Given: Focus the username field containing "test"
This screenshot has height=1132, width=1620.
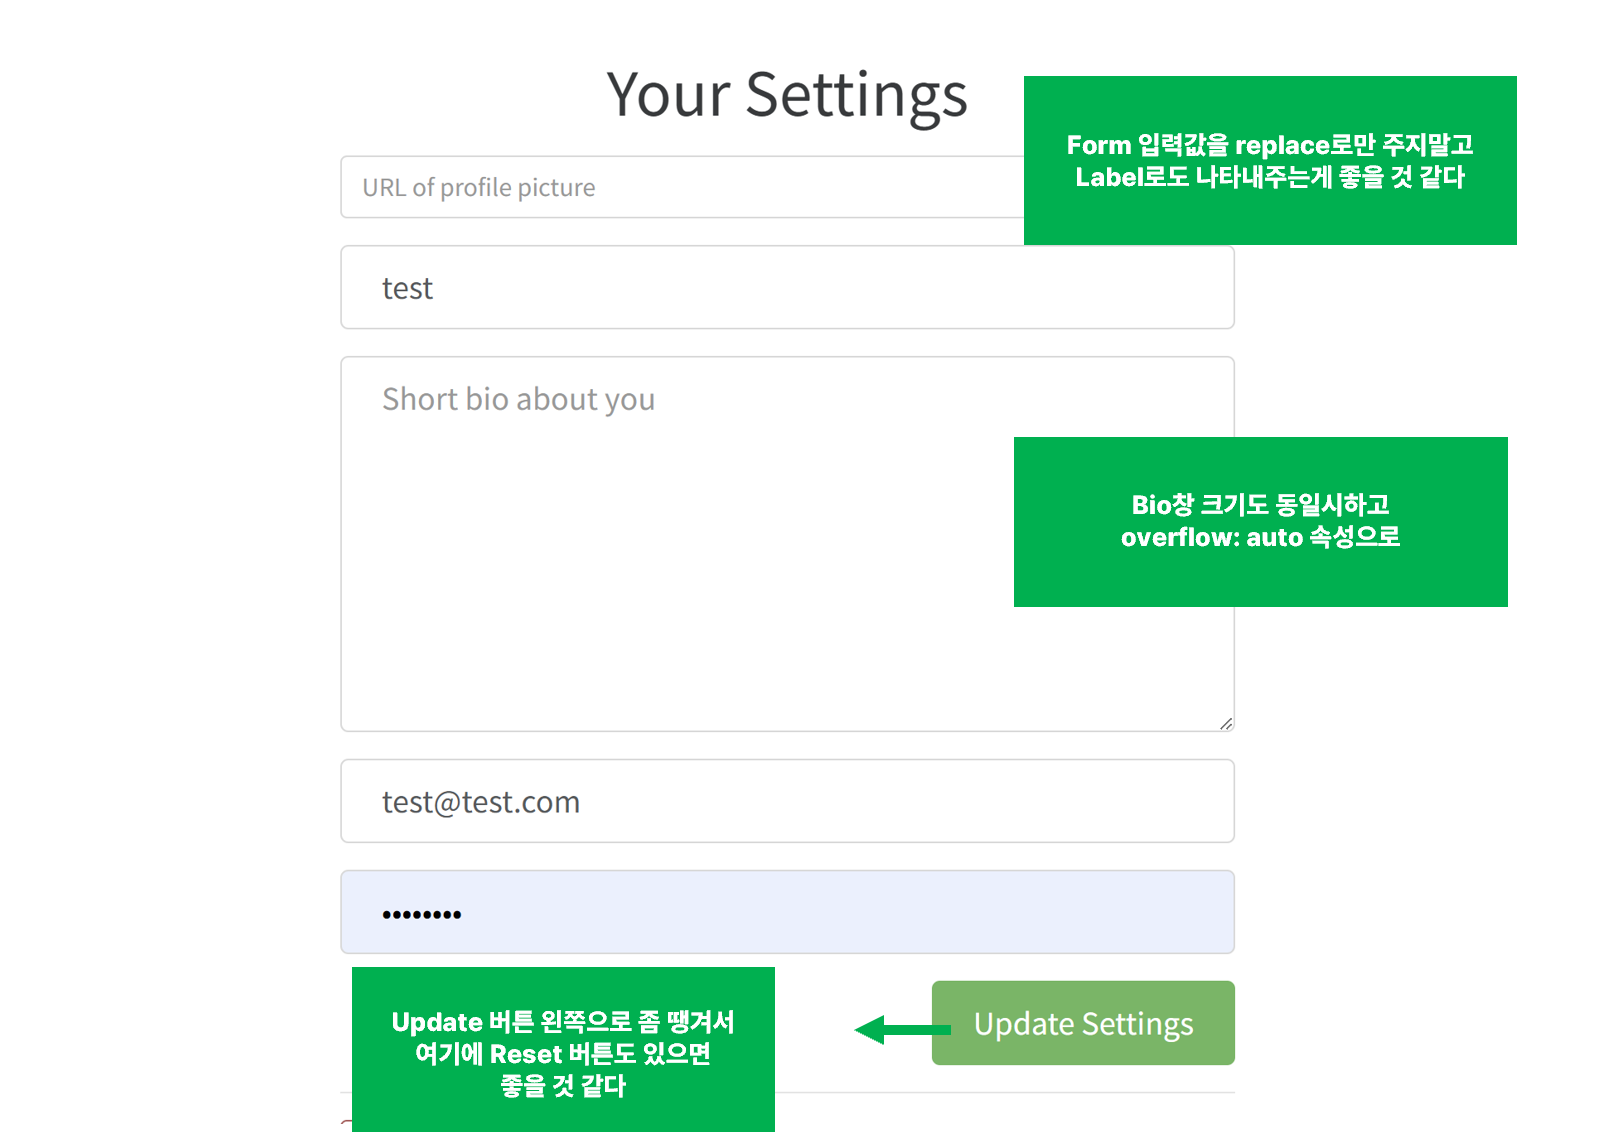Looking at the screenshot, I should [787, 288].
